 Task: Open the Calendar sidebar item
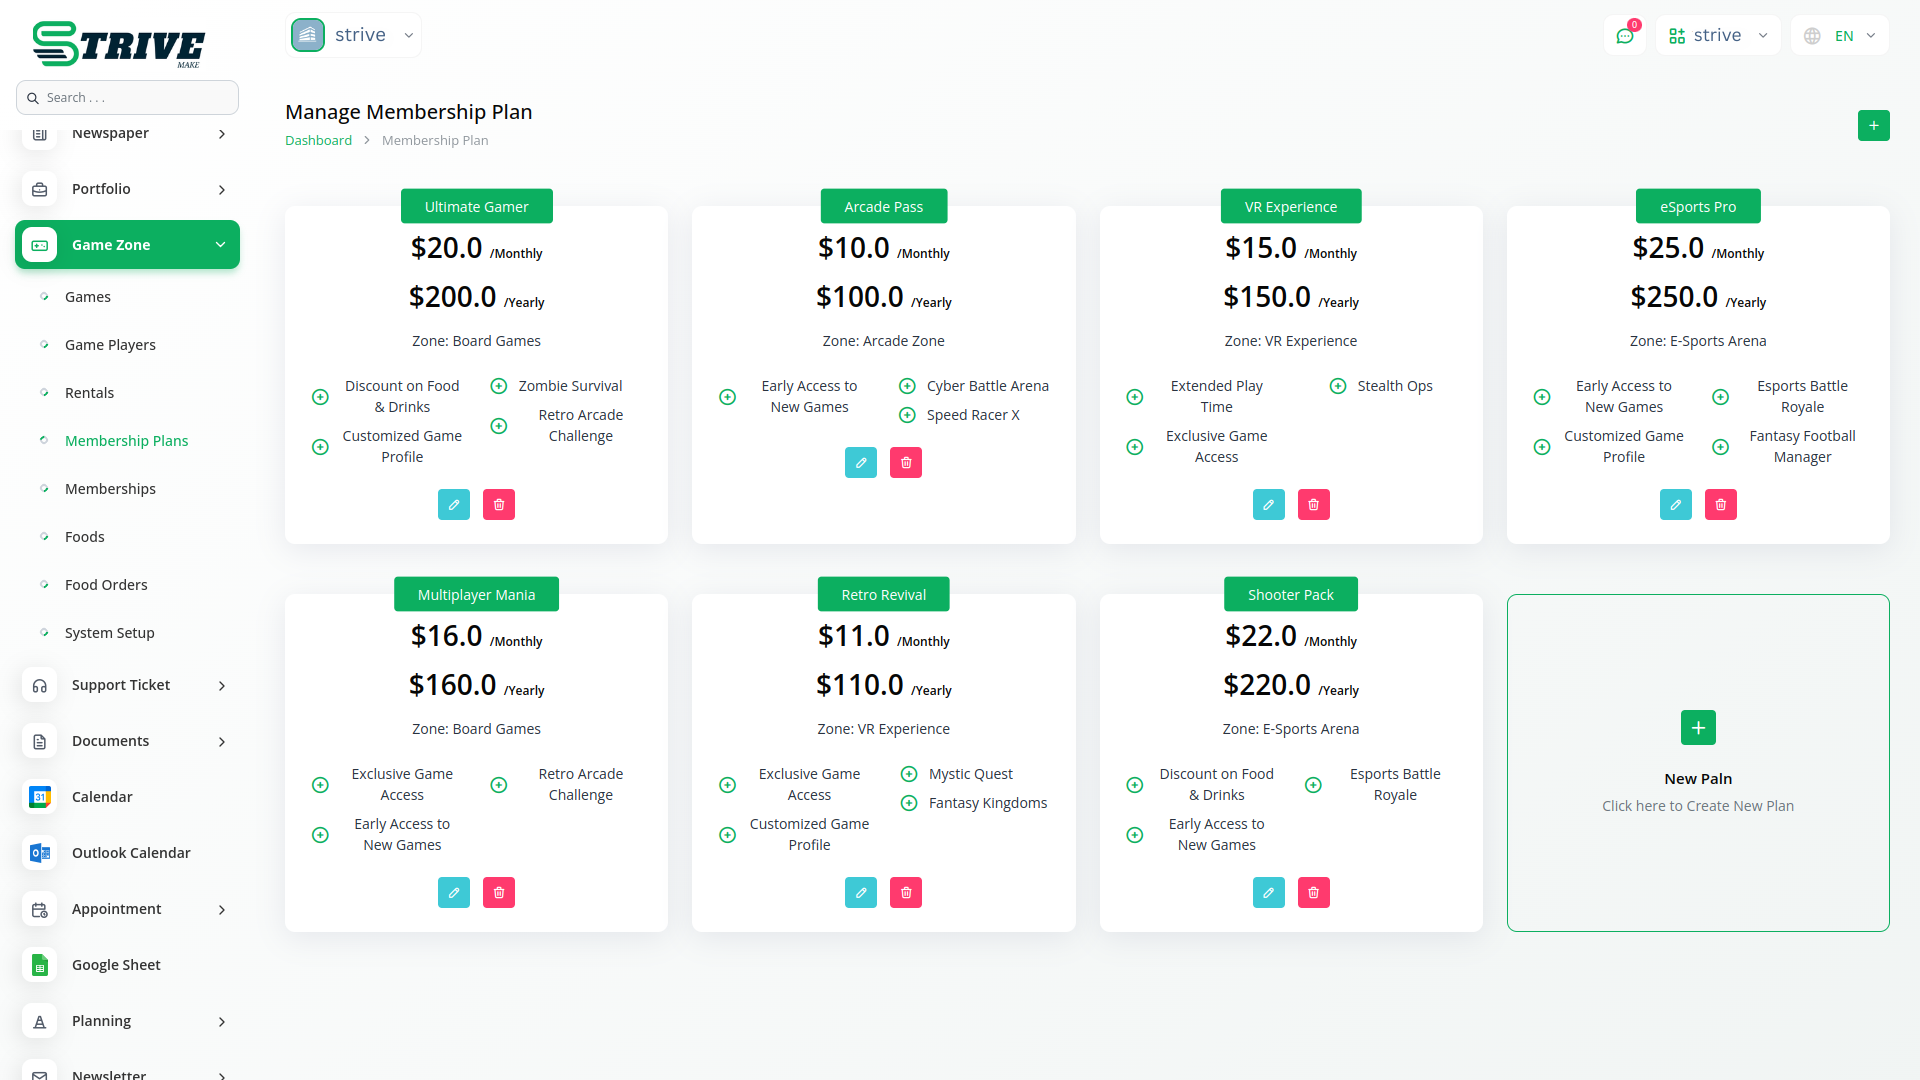tap(102, 797)
